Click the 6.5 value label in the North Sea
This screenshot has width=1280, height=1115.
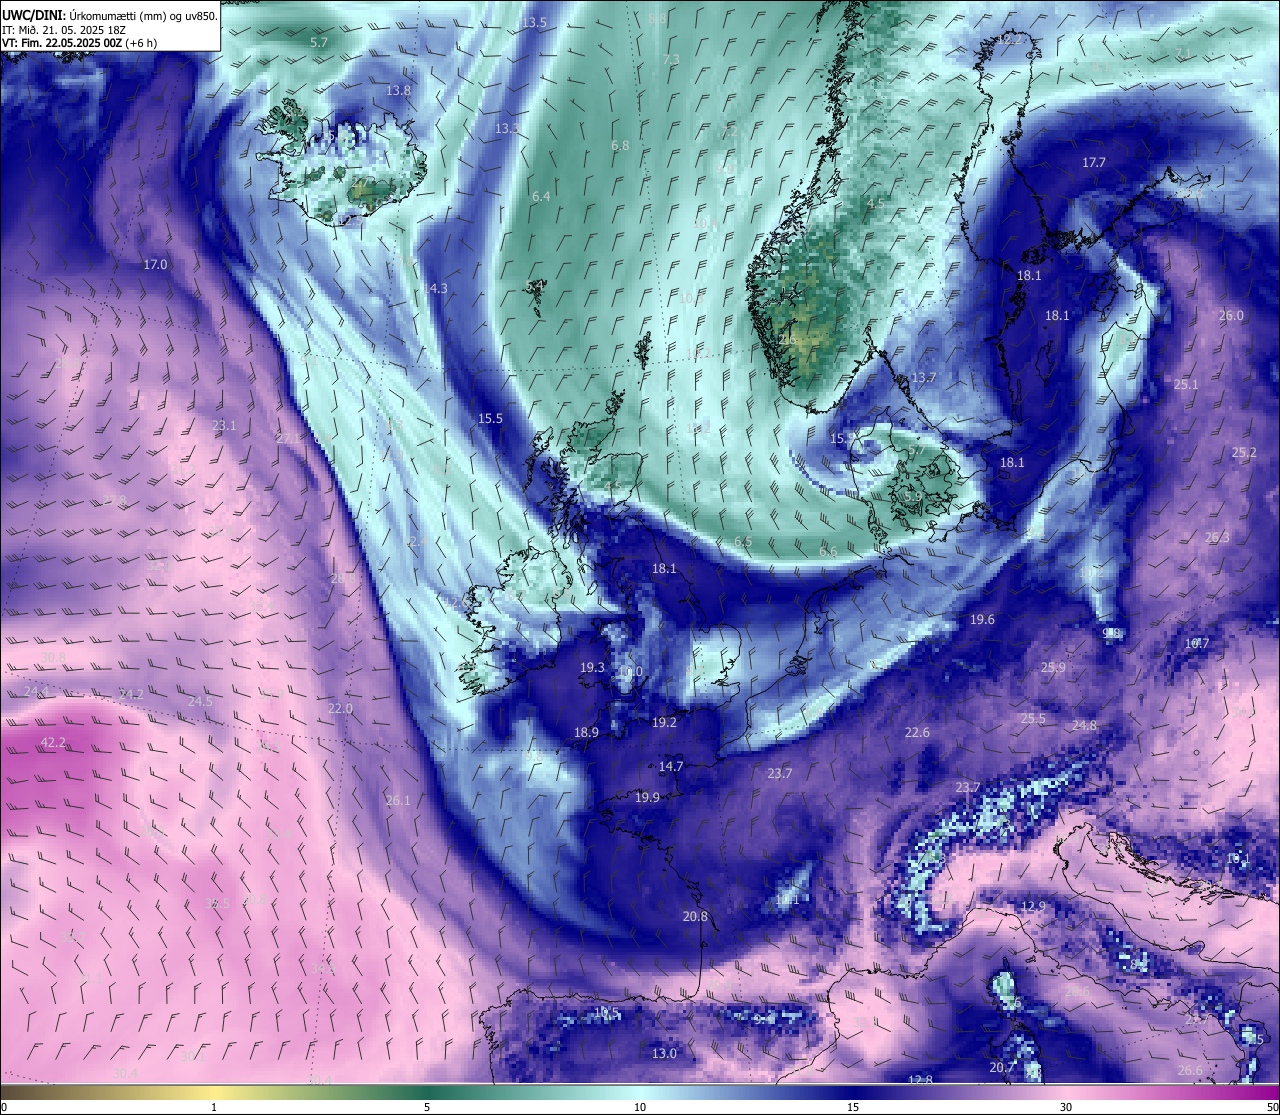pos(743,541)
